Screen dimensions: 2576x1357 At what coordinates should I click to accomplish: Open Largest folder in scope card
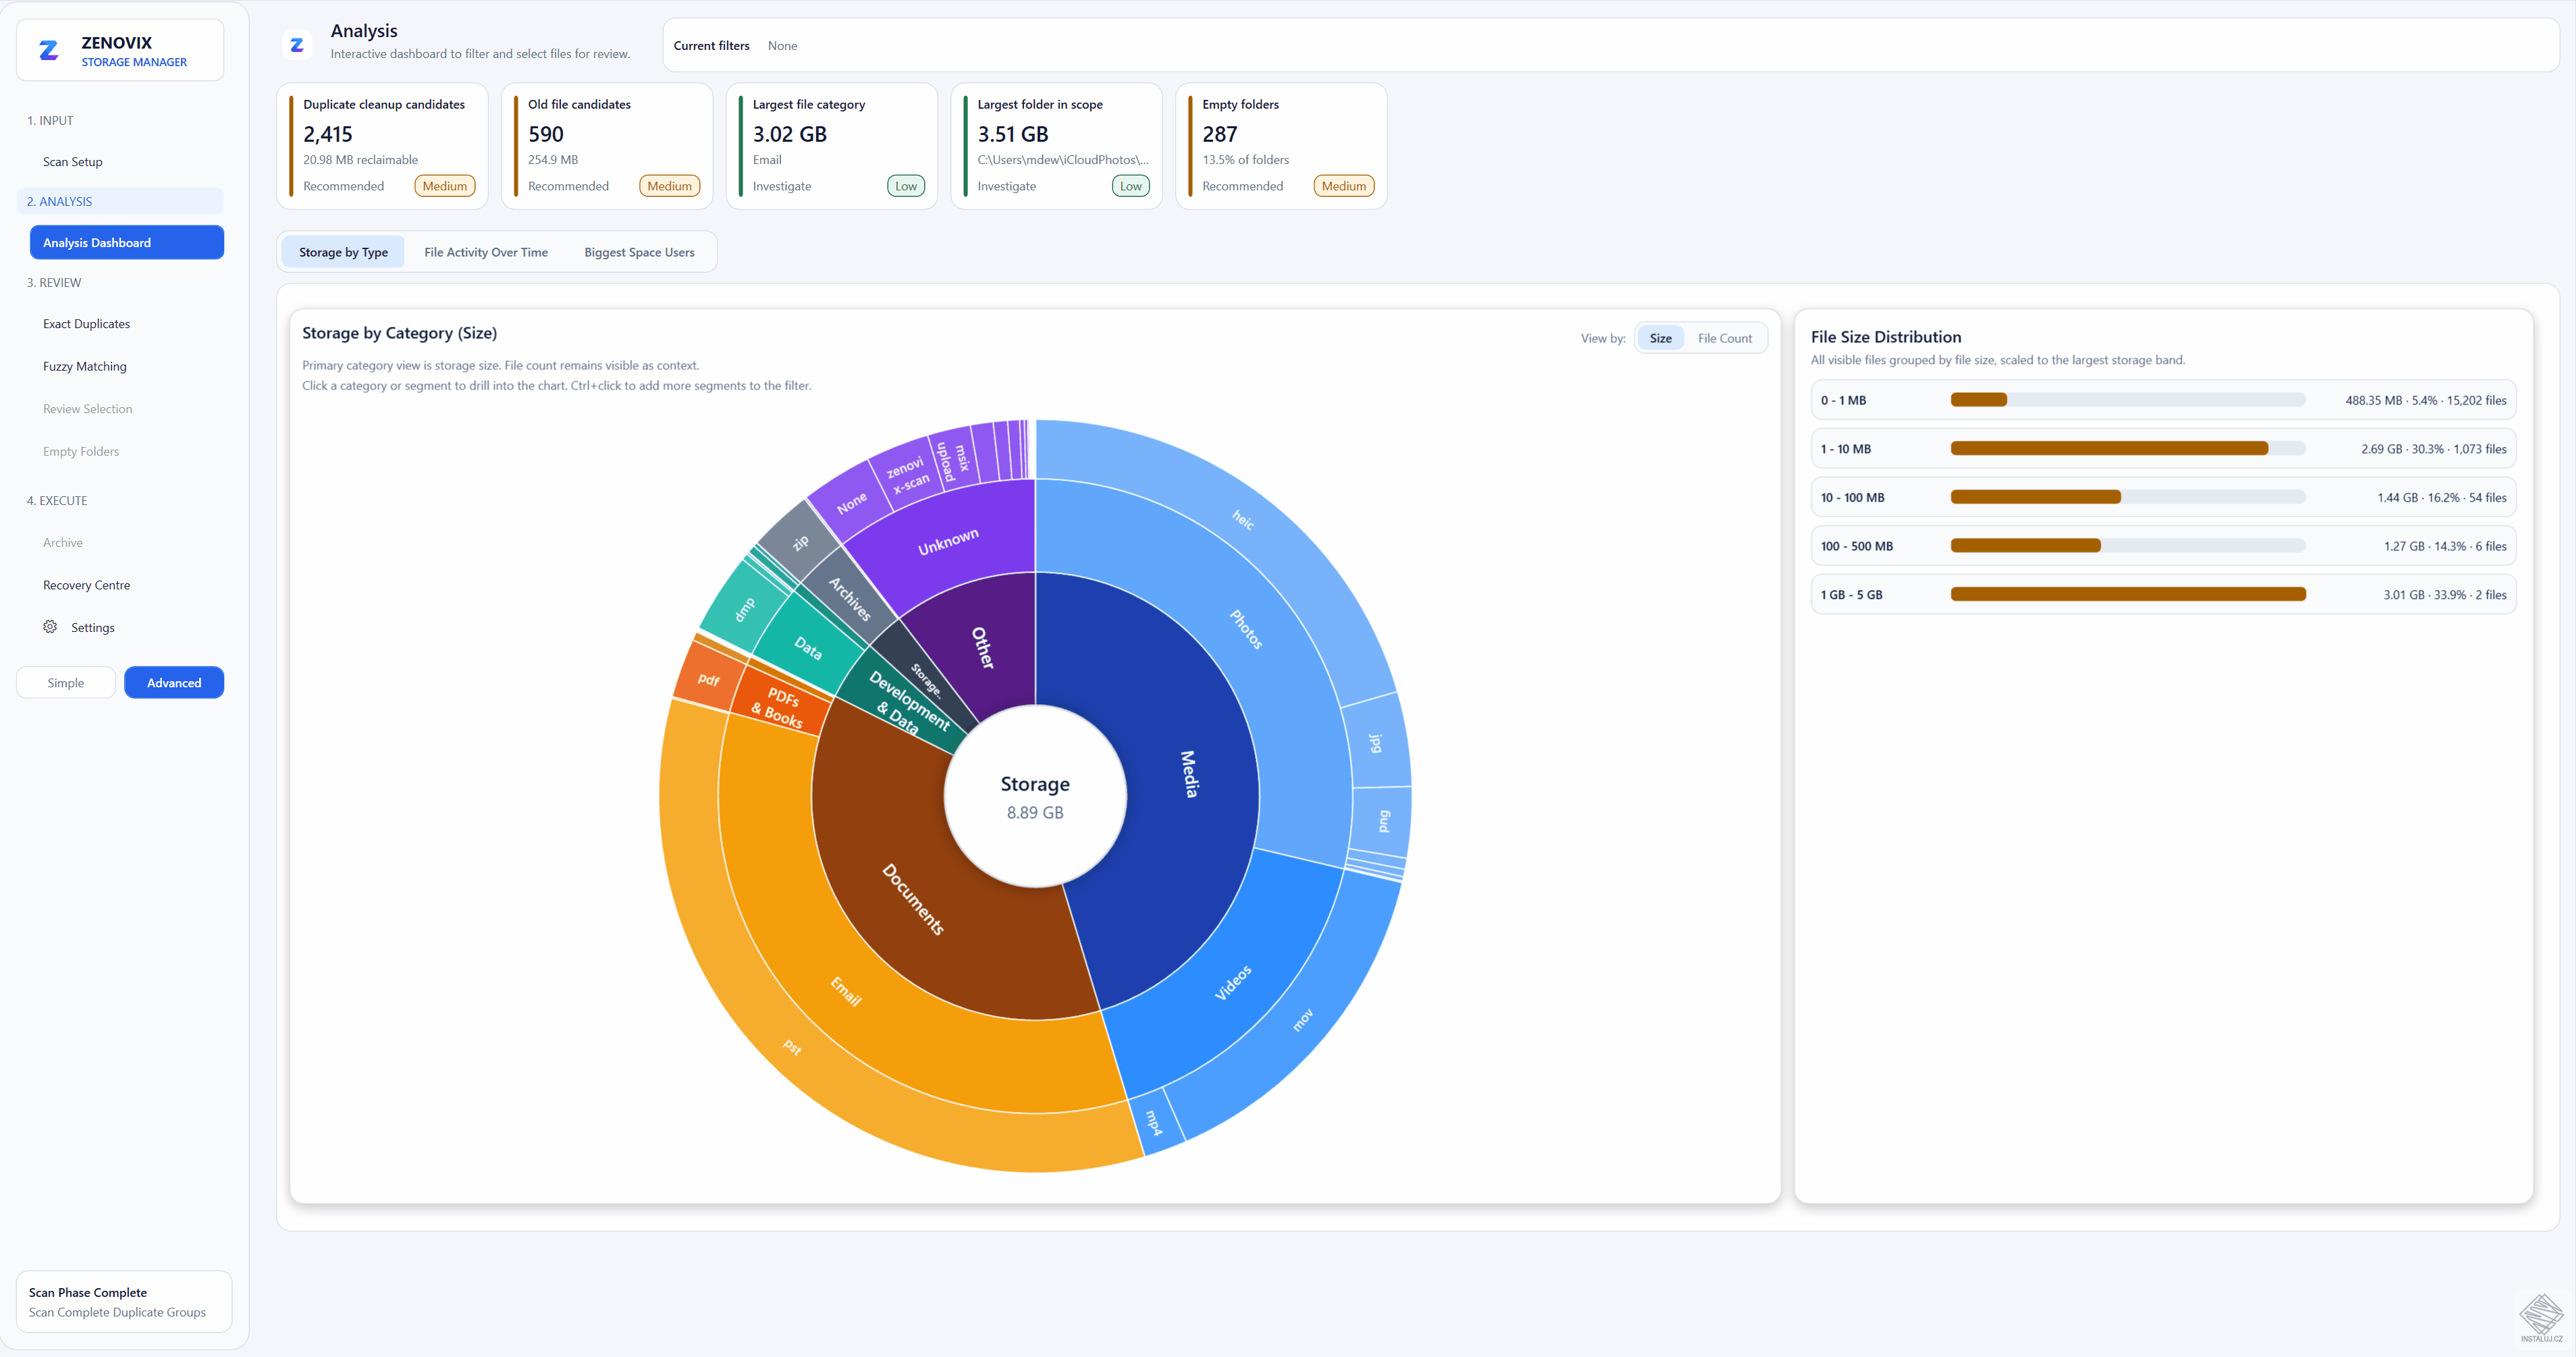[x=1057, y=146]
